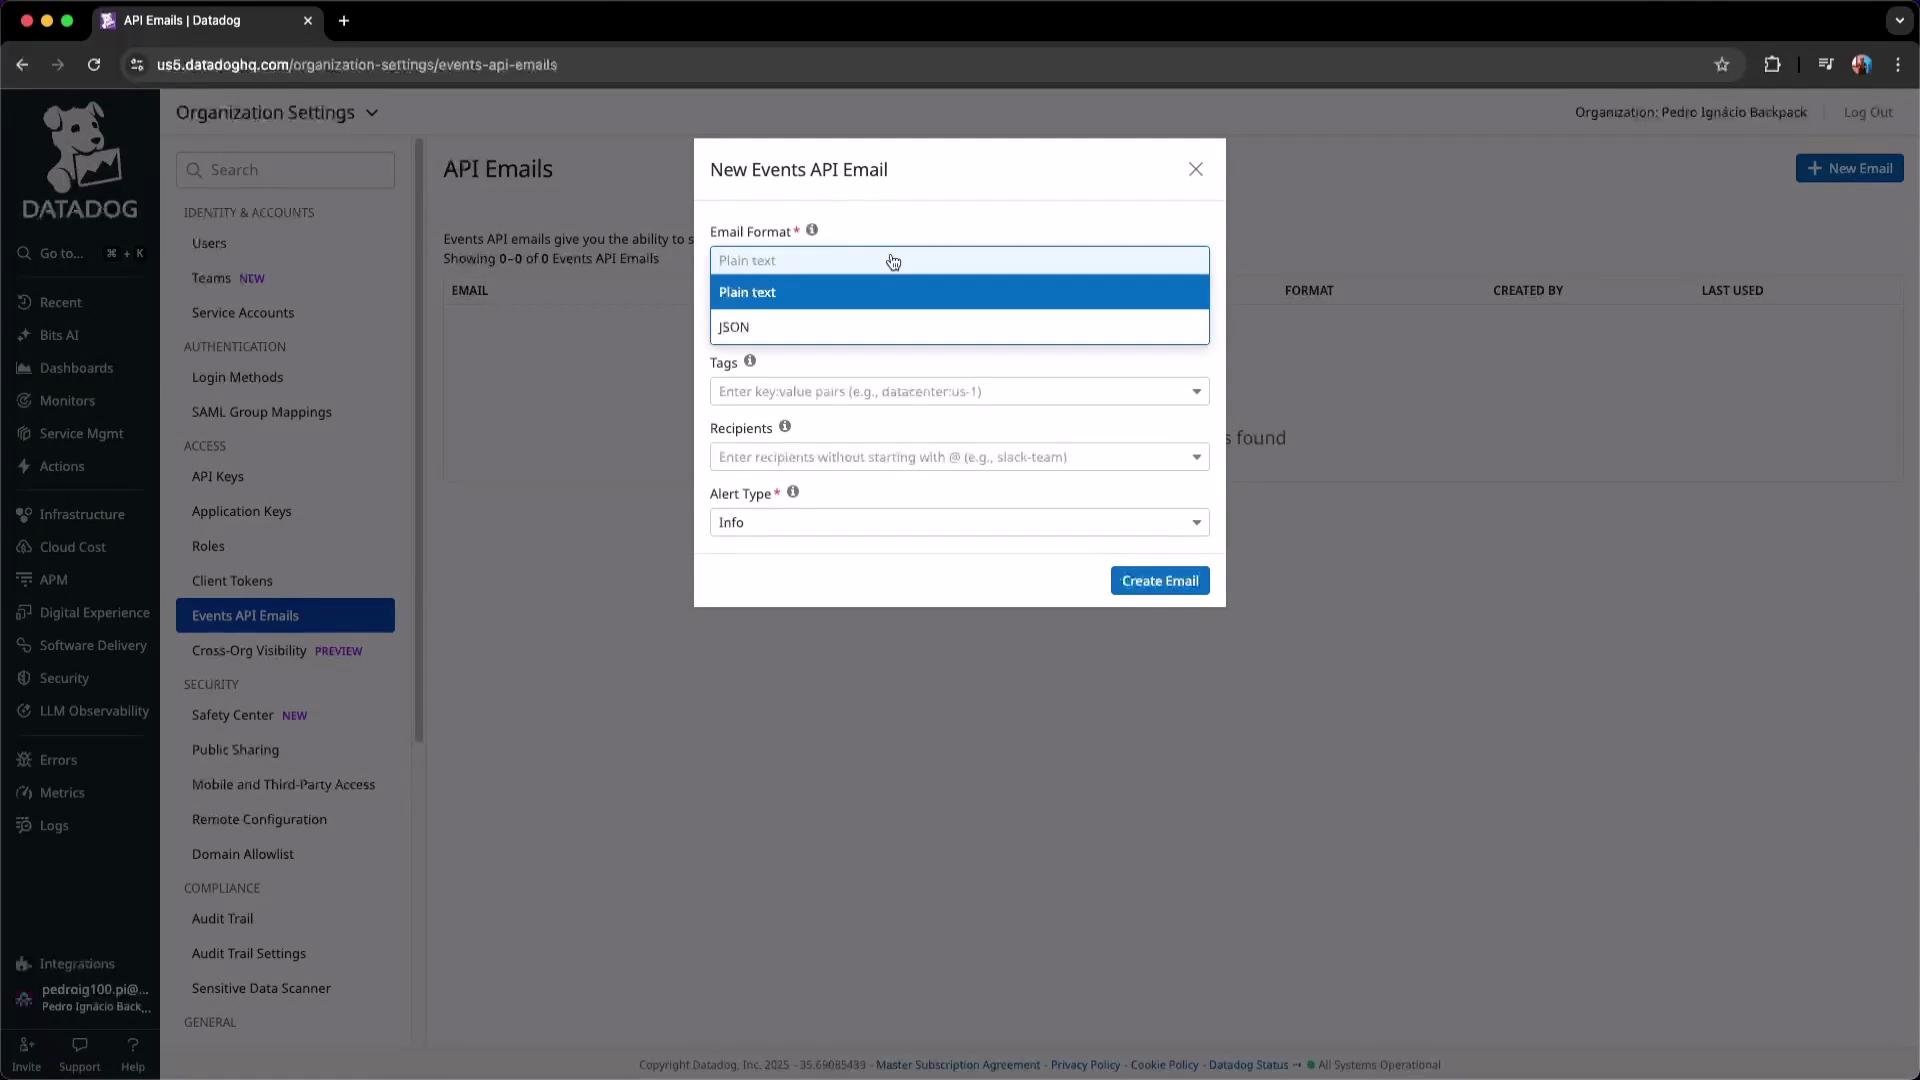1920x1080 pixels.
Task: Open Monitors in the sidebar
Action: (67, 401)
